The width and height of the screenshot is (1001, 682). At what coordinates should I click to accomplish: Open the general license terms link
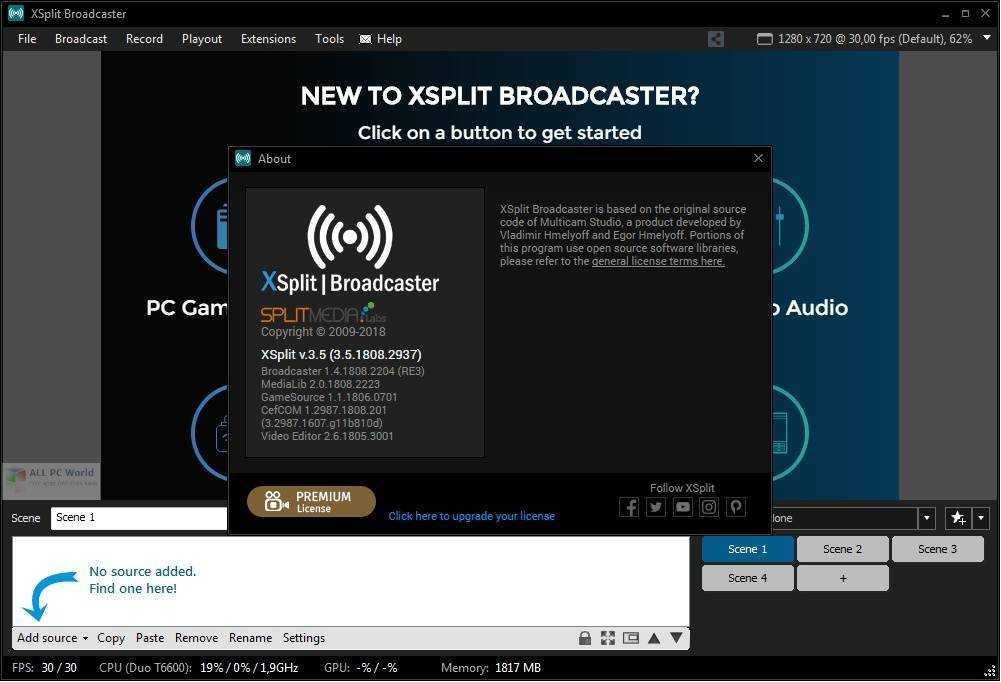point(658,261)
